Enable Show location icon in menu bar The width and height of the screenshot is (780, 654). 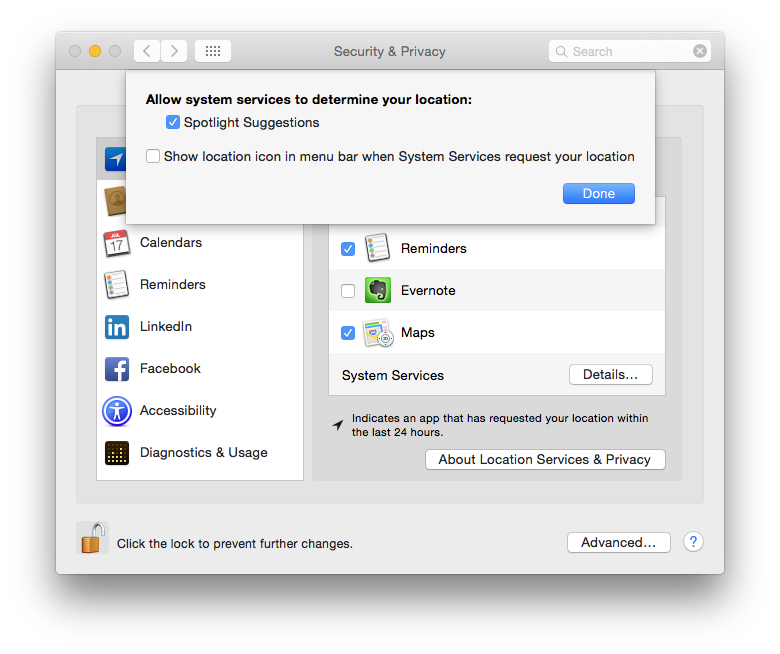(x=153, y=156)
